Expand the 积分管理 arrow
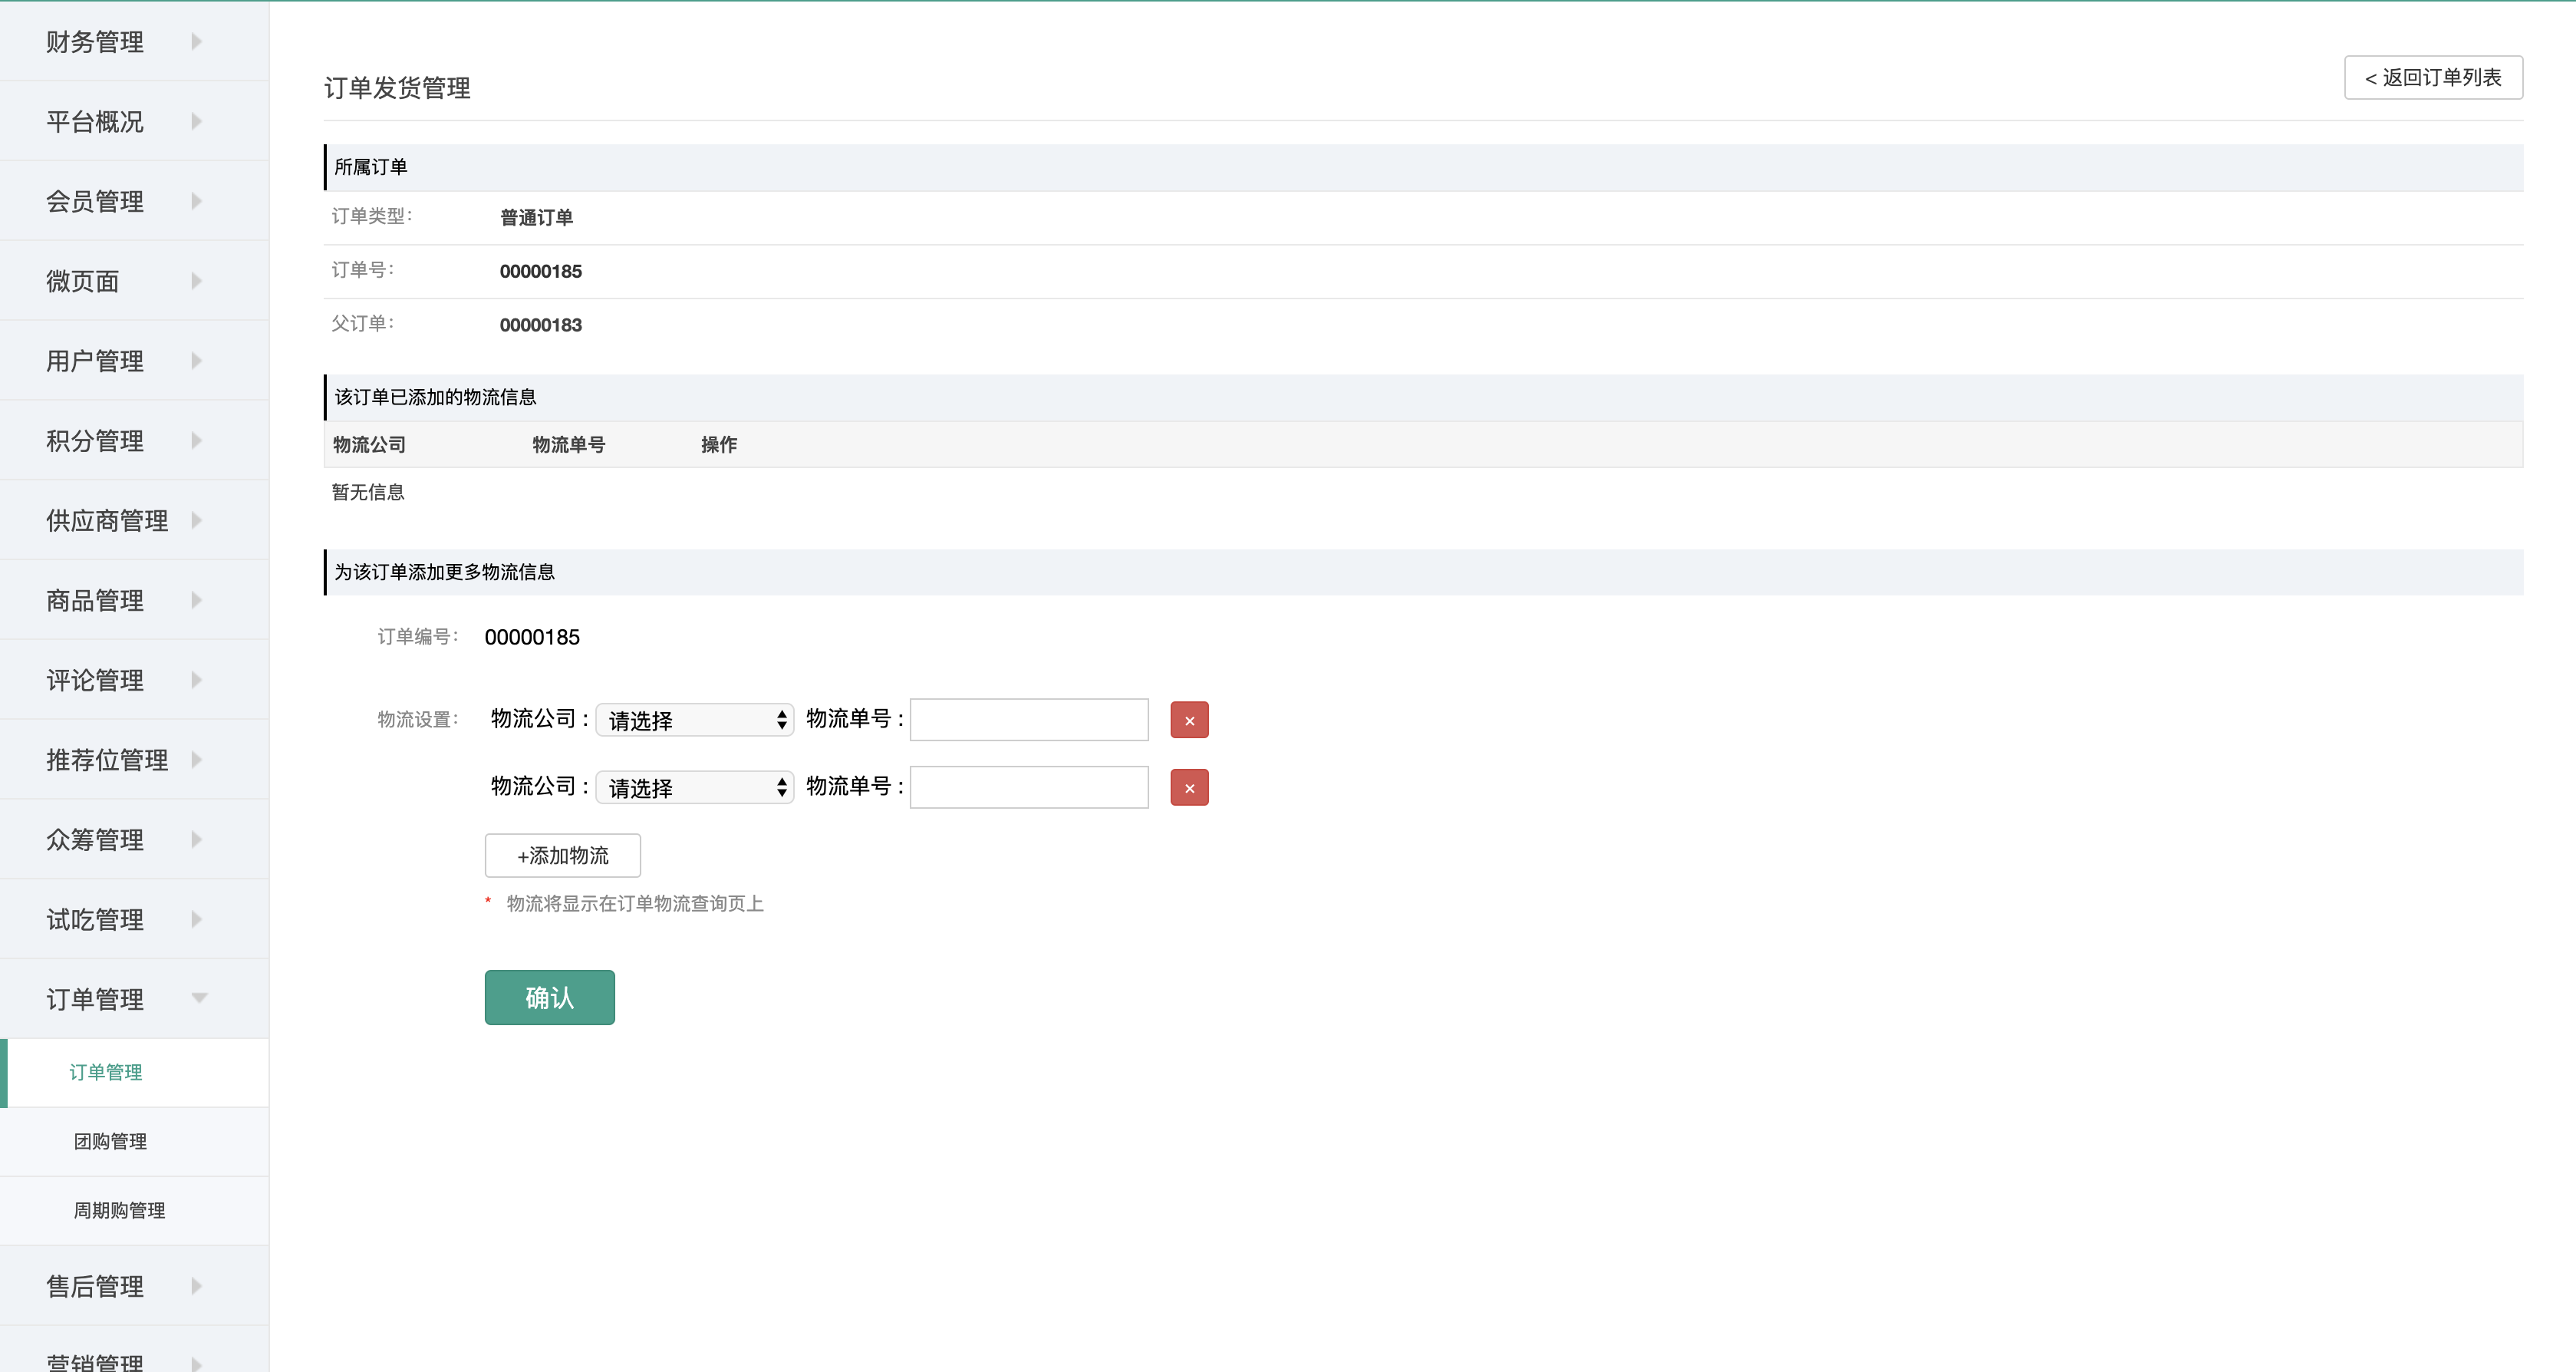The height and width of the screenshot is (1372, 2576). tap(196, 440)
